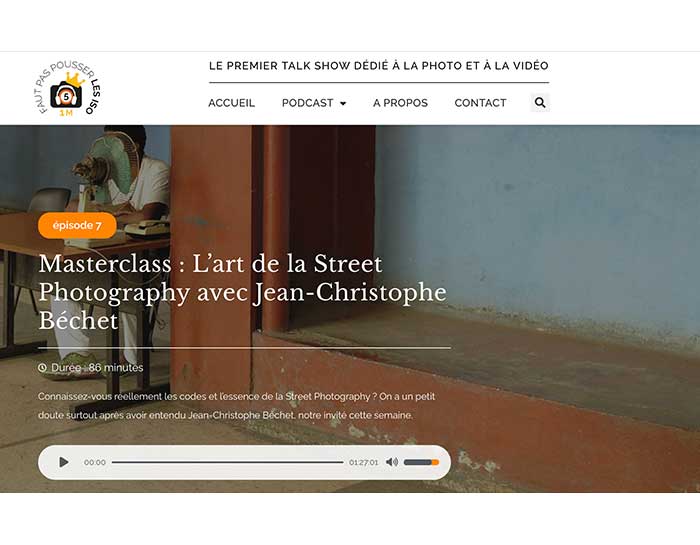
Task: Mute the audio with speaker icon
Action: tap(392, 462)
